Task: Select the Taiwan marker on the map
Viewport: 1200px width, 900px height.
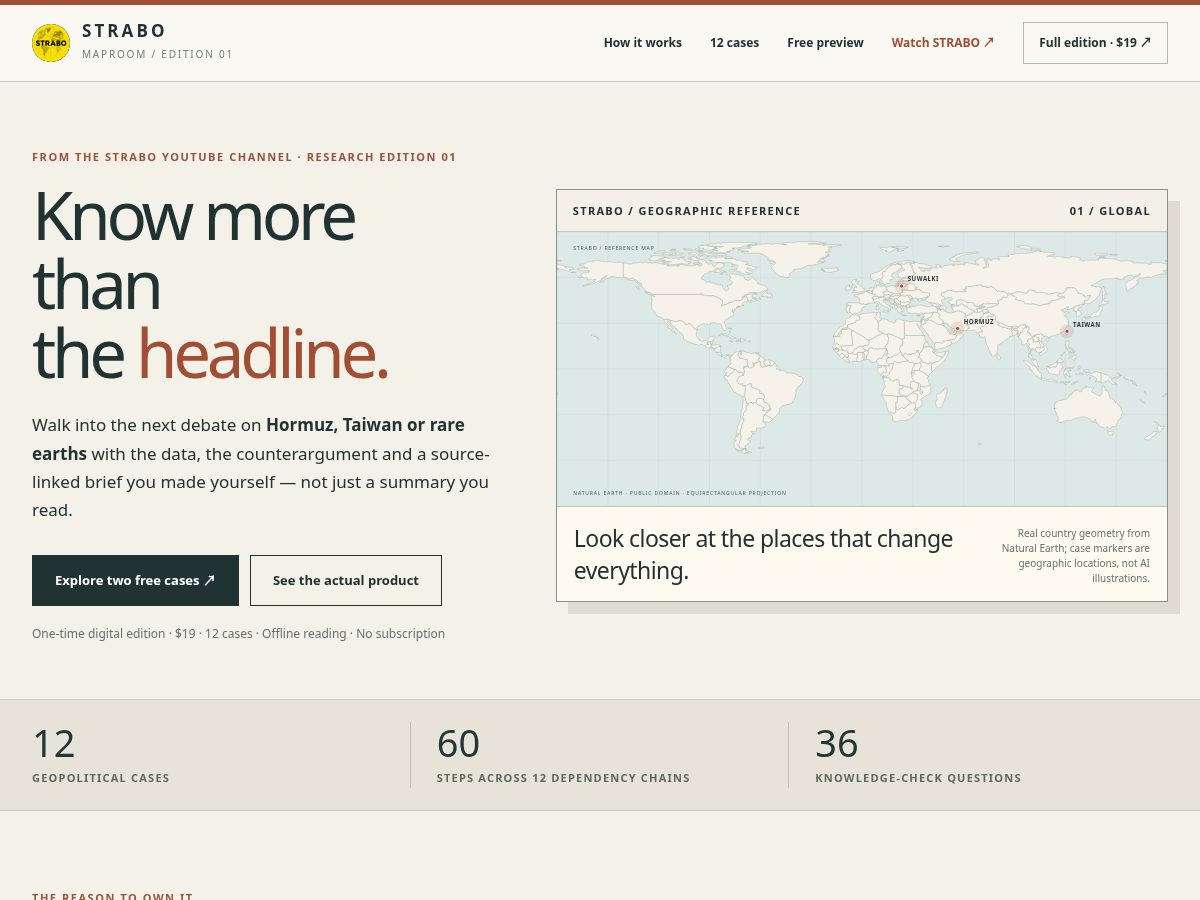Action: pyautogui.click(x=1067, y=331)
